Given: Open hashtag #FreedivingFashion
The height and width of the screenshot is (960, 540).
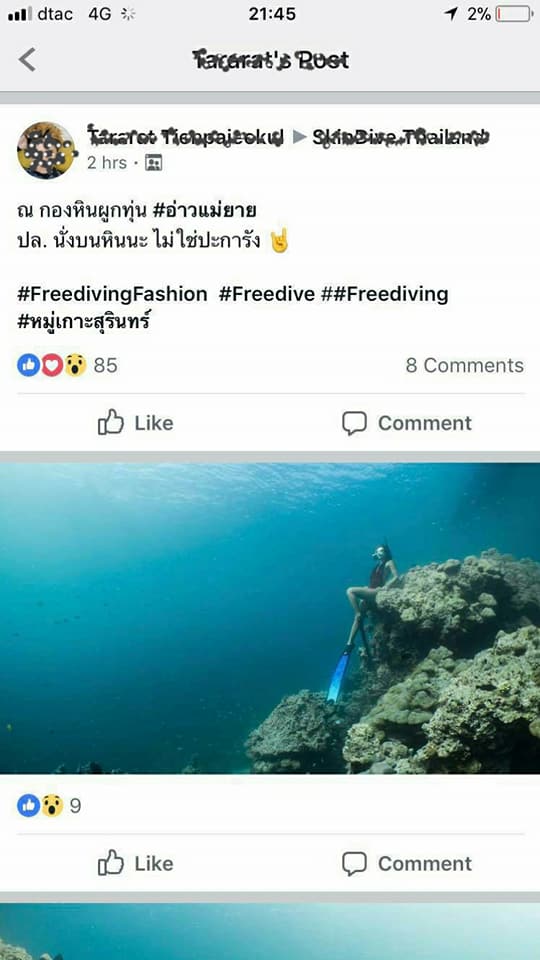Looking at the screenshot, I should pyautogui.click(x=112, y=294).
